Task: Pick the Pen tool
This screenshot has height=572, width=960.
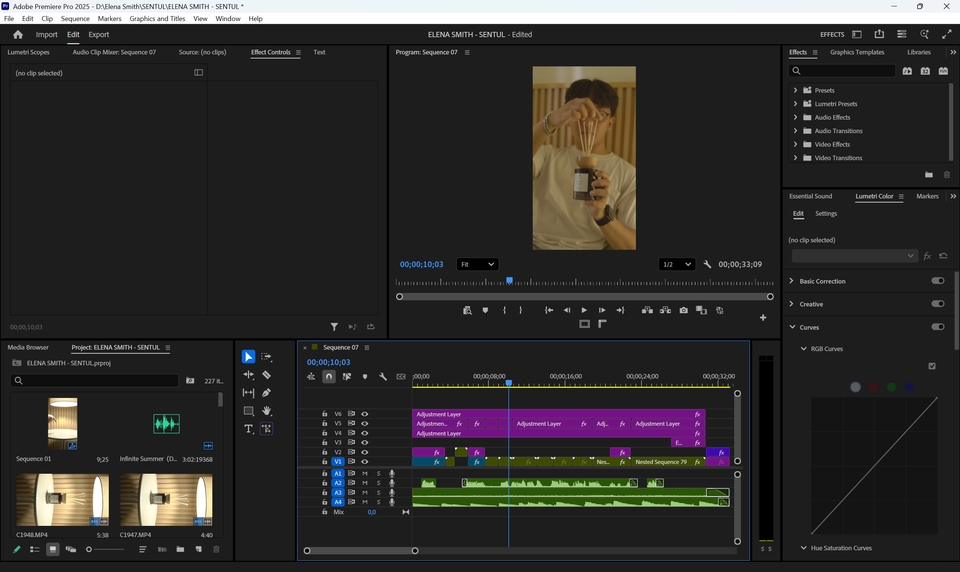Action: 266,393
